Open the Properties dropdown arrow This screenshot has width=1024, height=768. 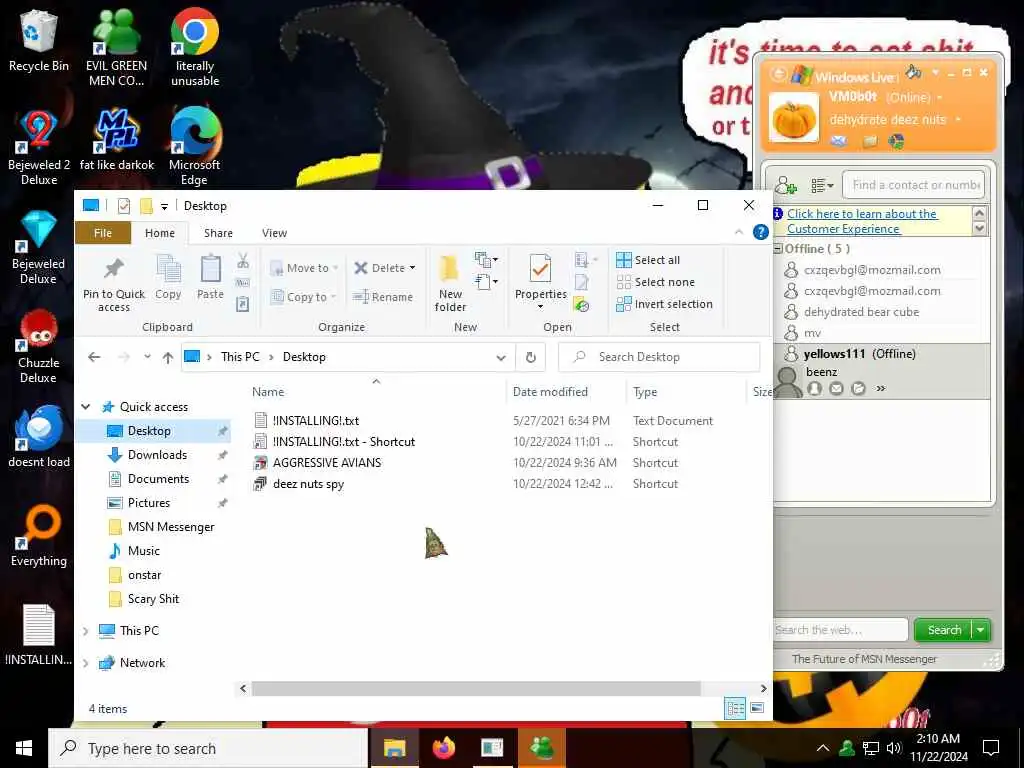click(x=540, y=307)
